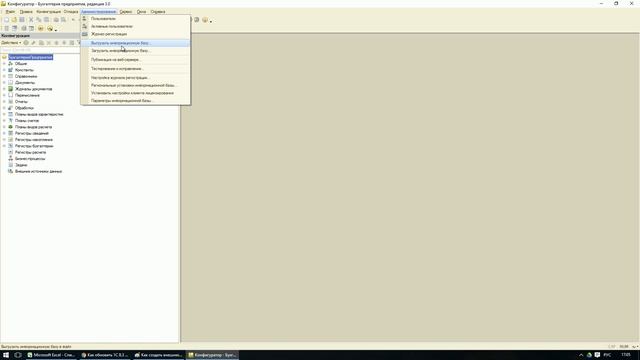
Task: Click the yellow debug-start icon with dropdown arrow
Action: [x=50, y=28]
